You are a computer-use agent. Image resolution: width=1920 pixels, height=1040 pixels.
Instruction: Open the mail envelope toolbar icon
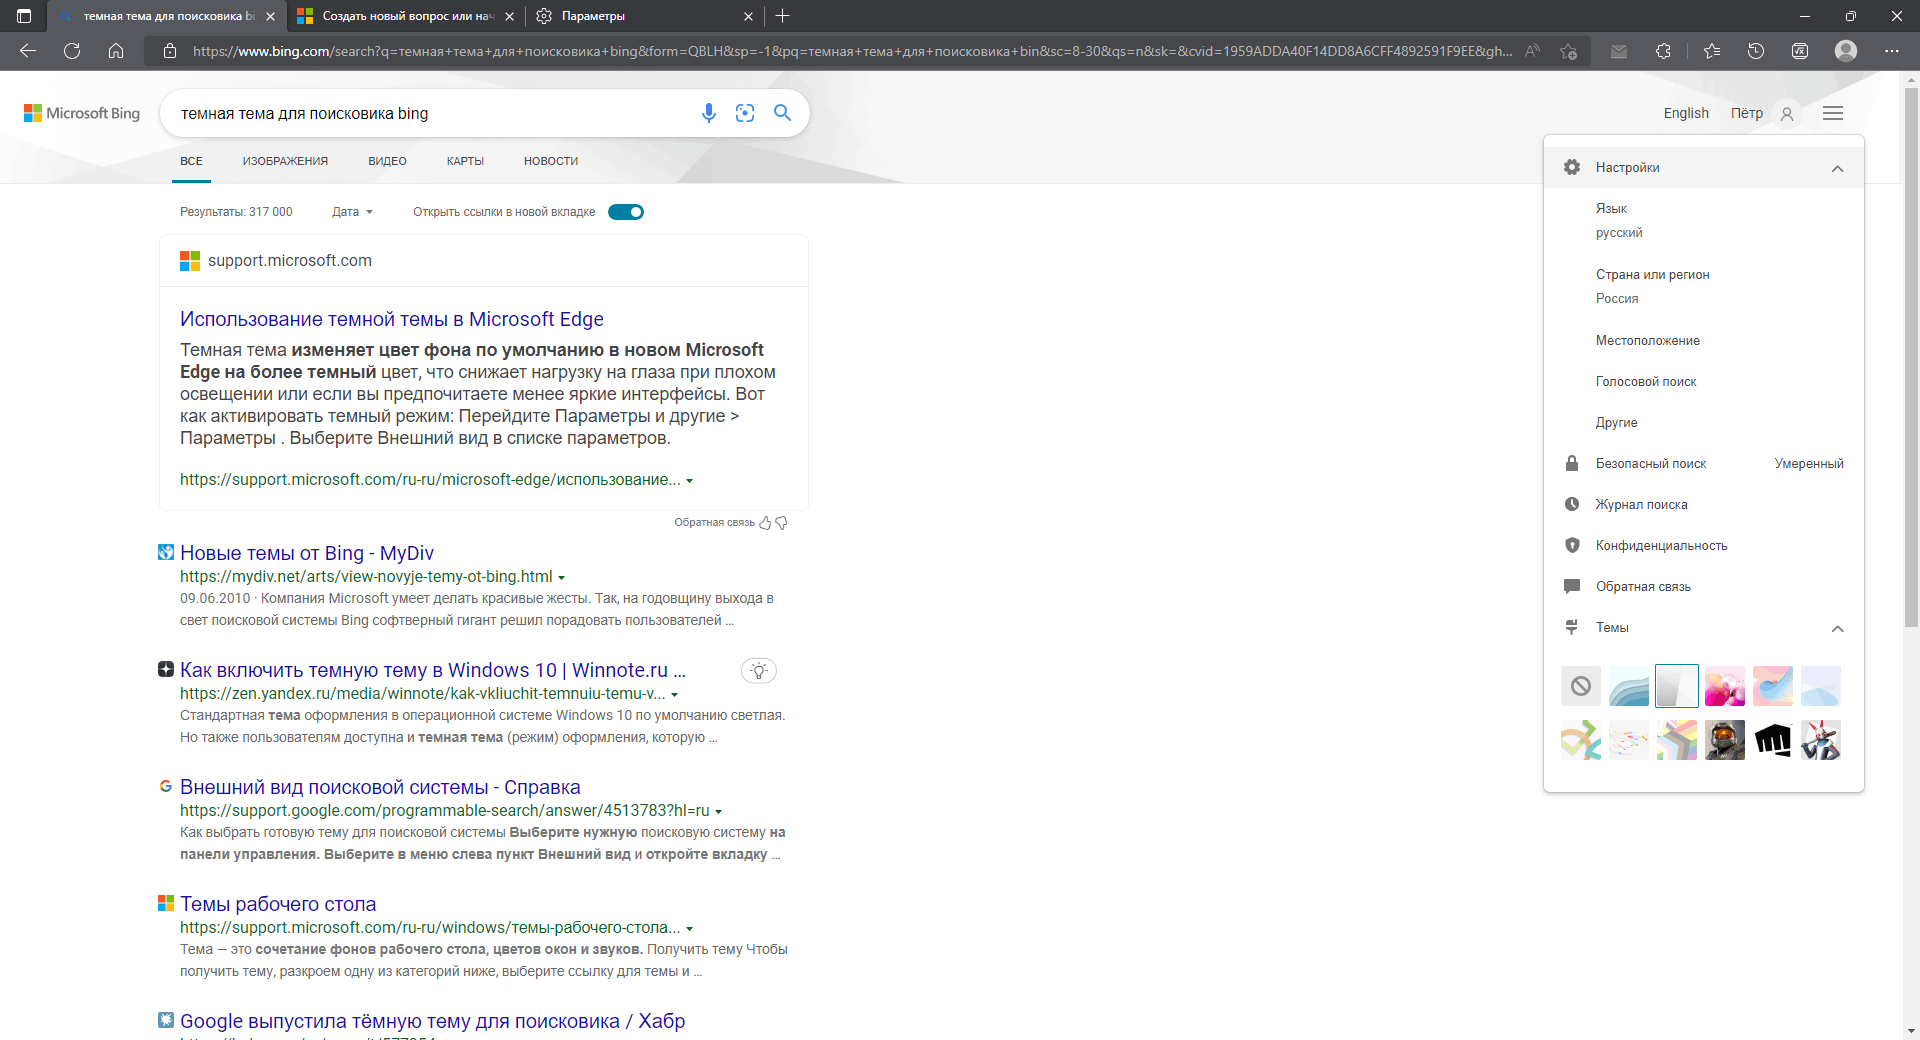coord(1619,51)
